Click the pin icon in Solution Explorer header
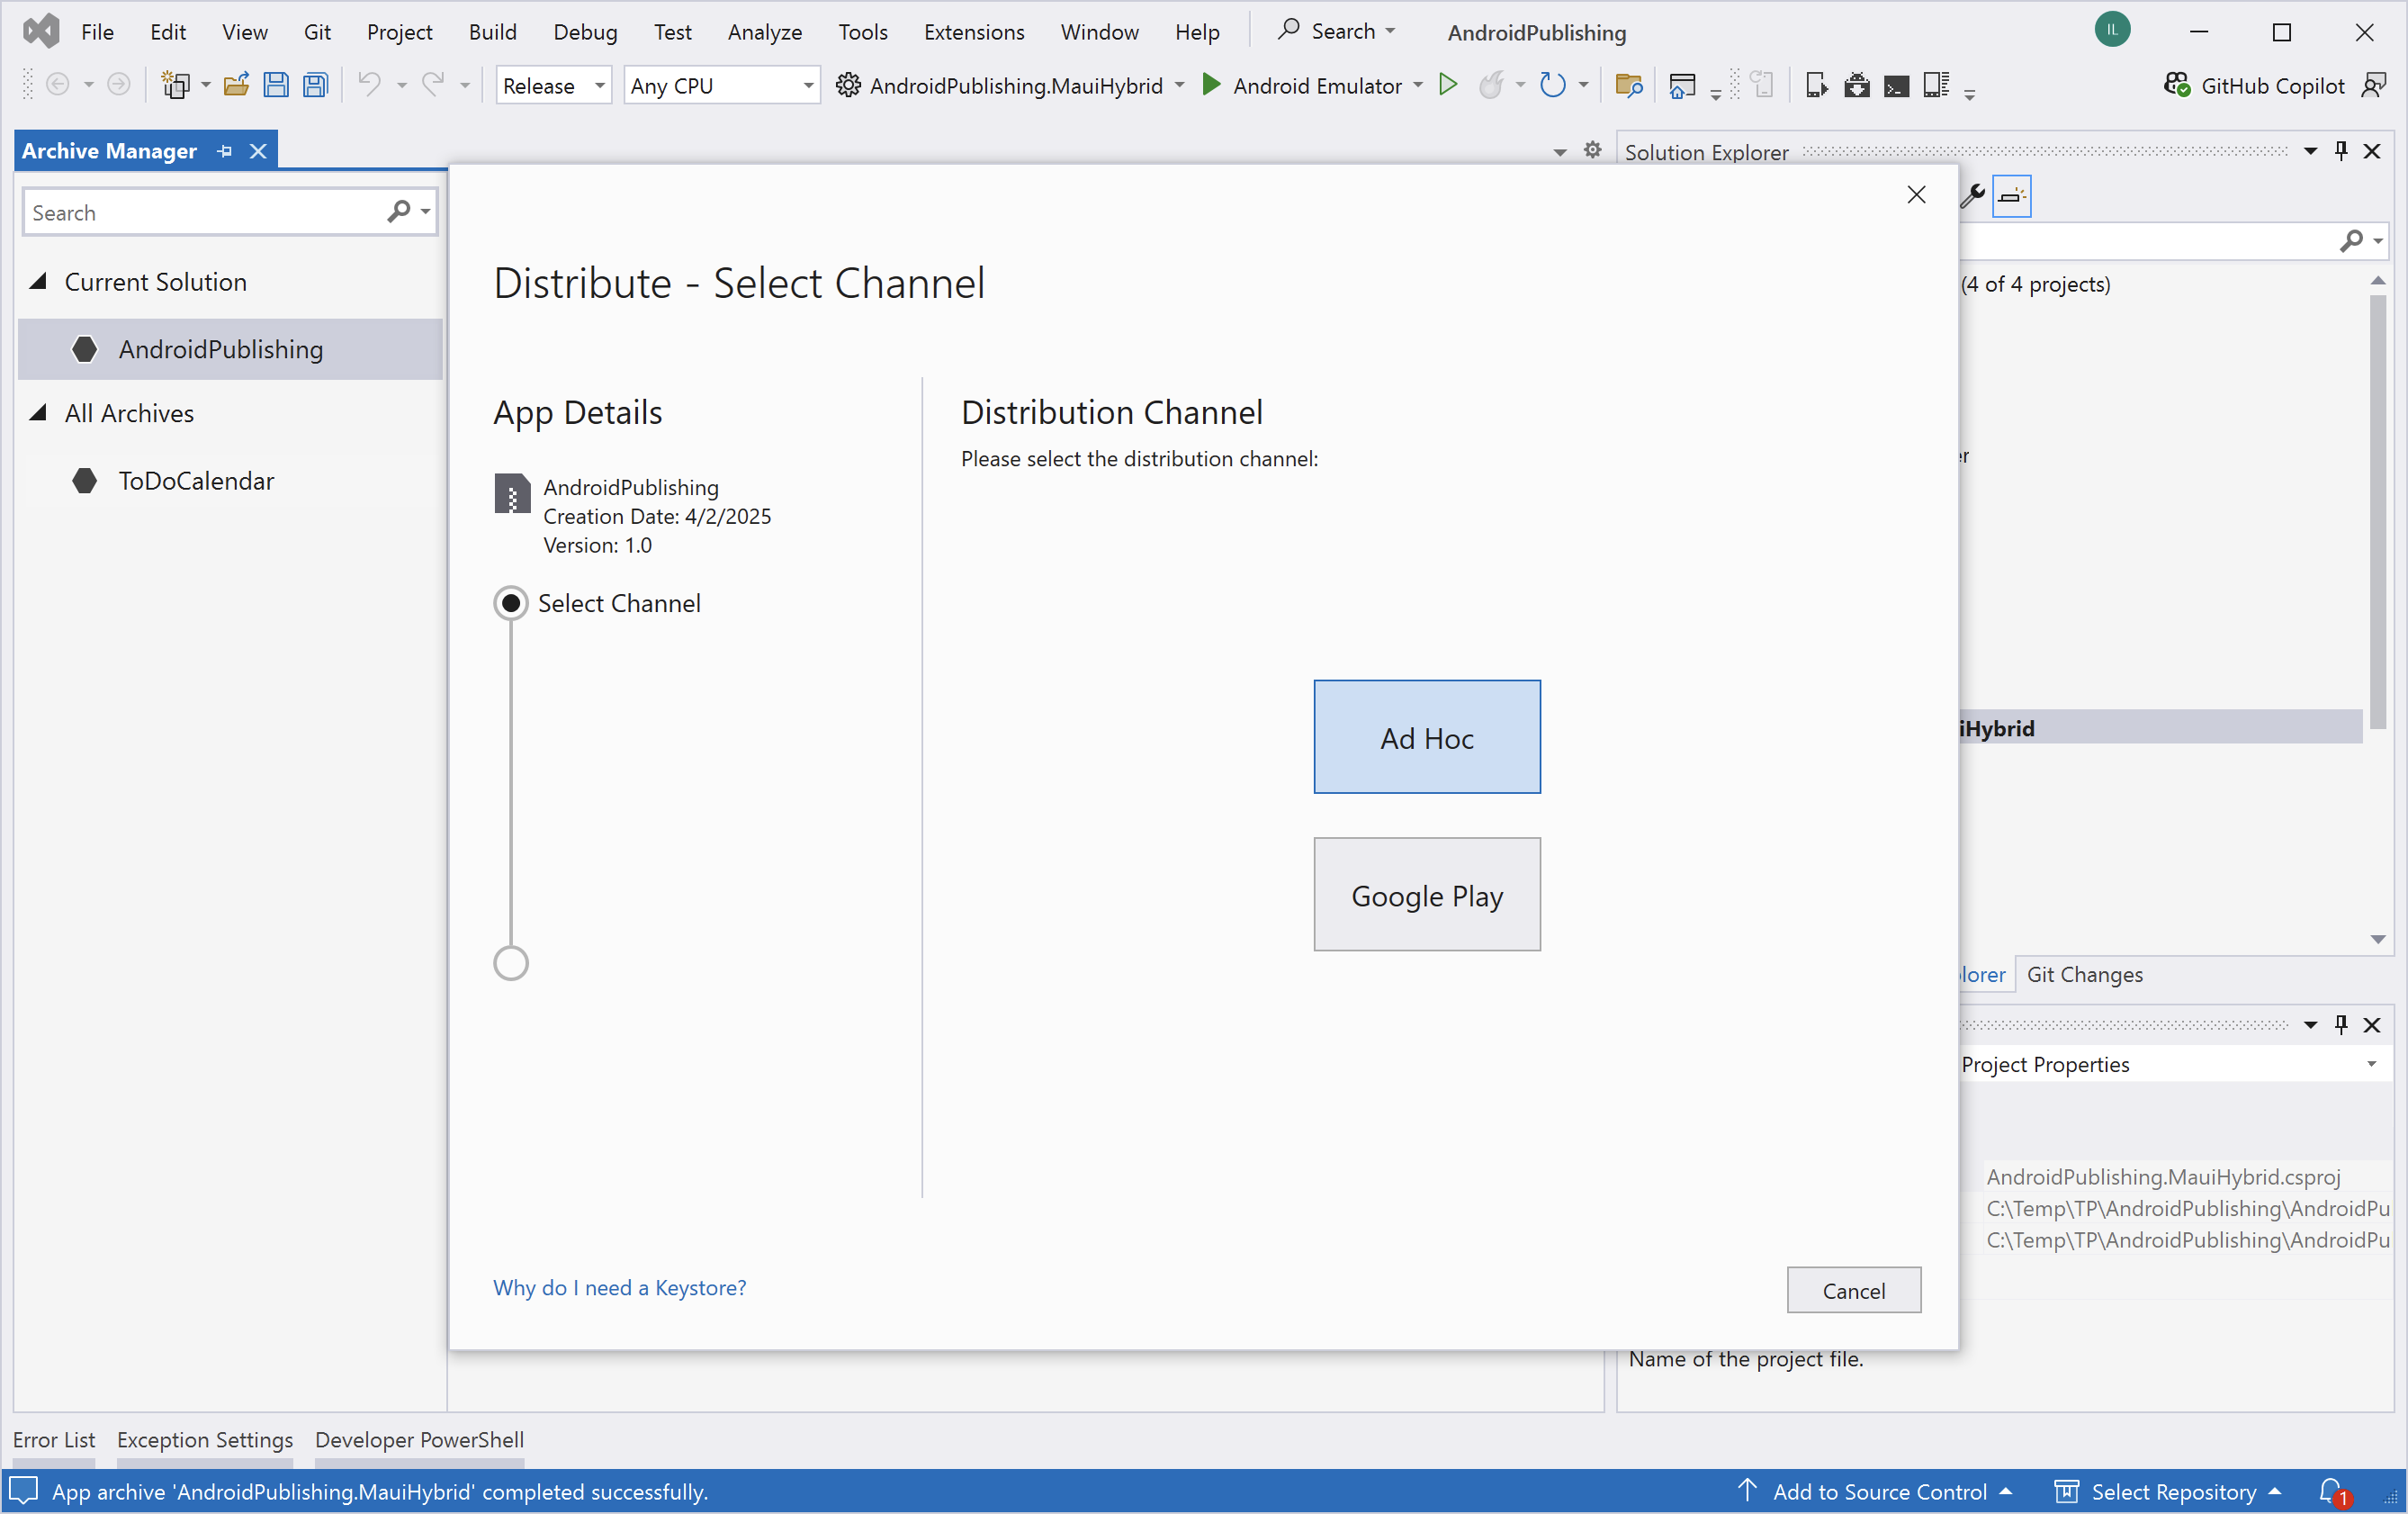 (x=2341, y=151)
